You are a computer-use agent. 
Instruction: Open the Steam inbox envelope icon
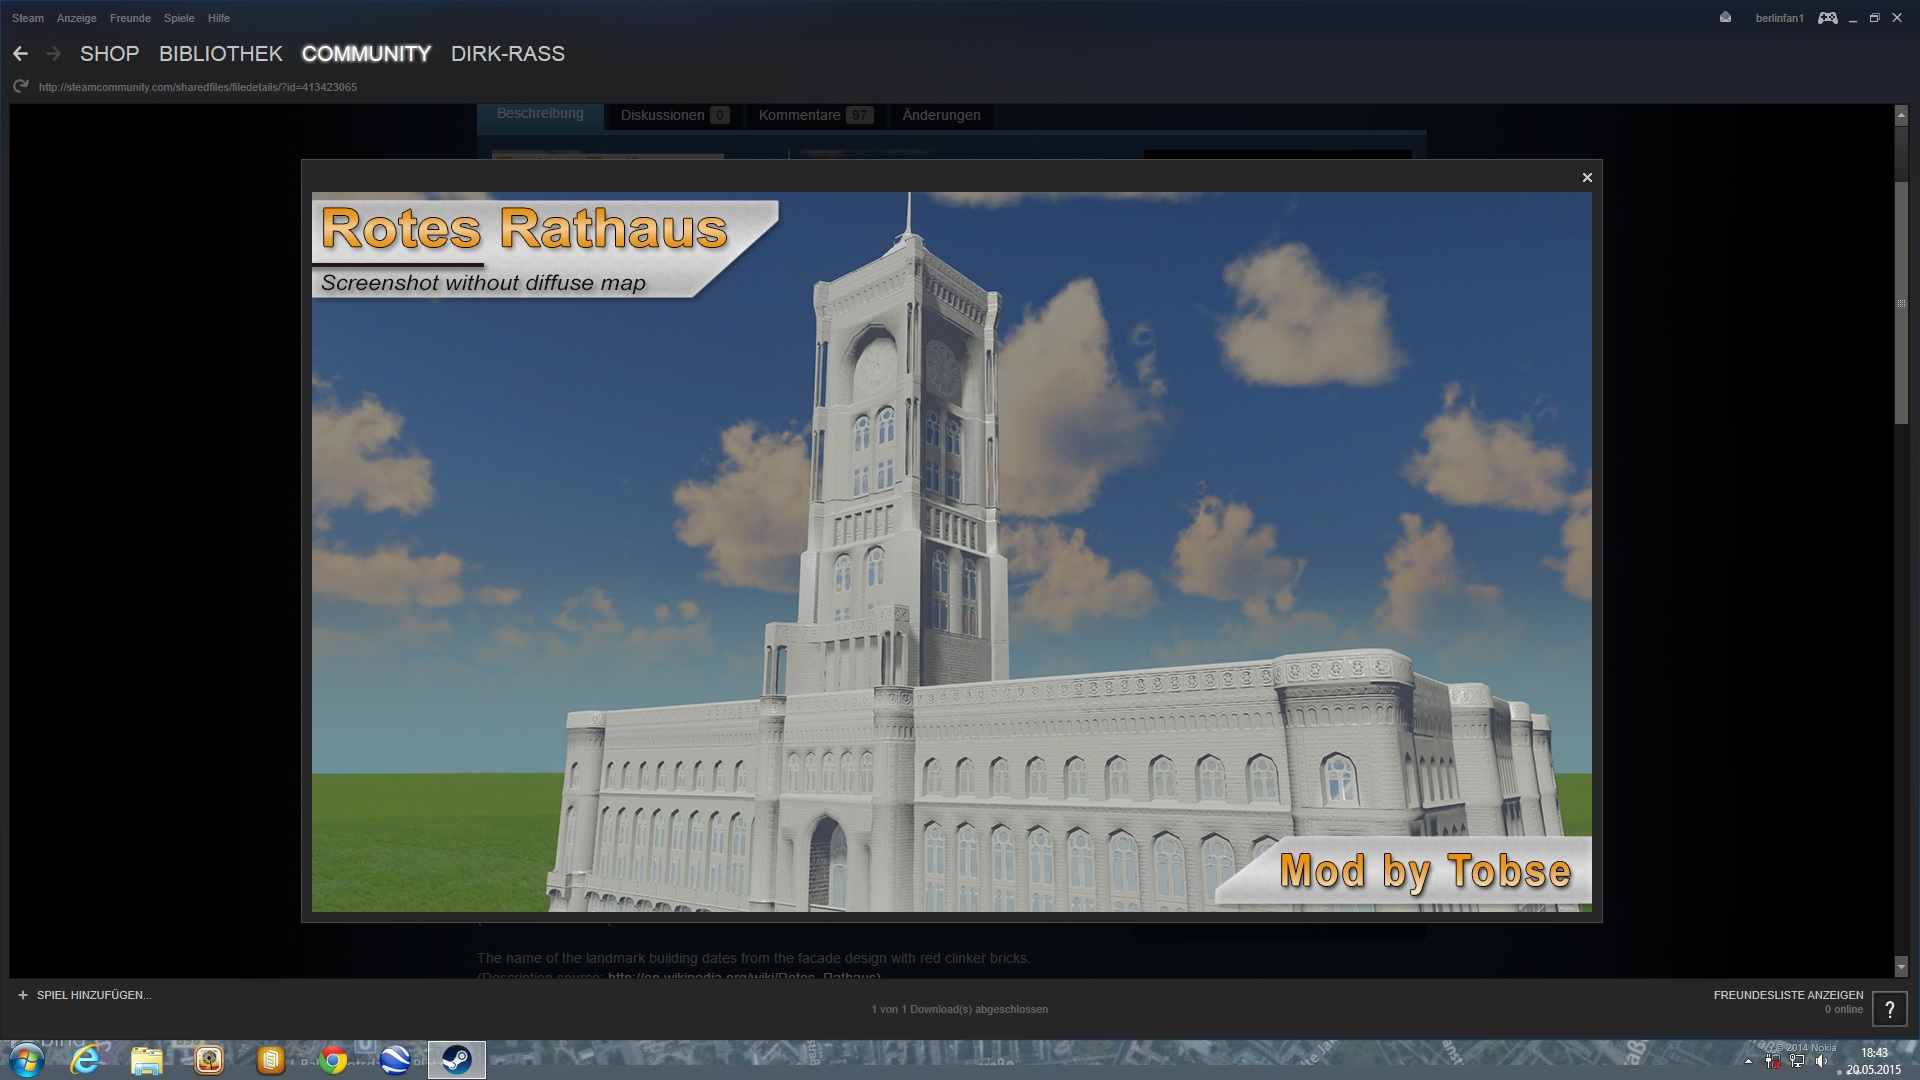(x=1725, y=18)
